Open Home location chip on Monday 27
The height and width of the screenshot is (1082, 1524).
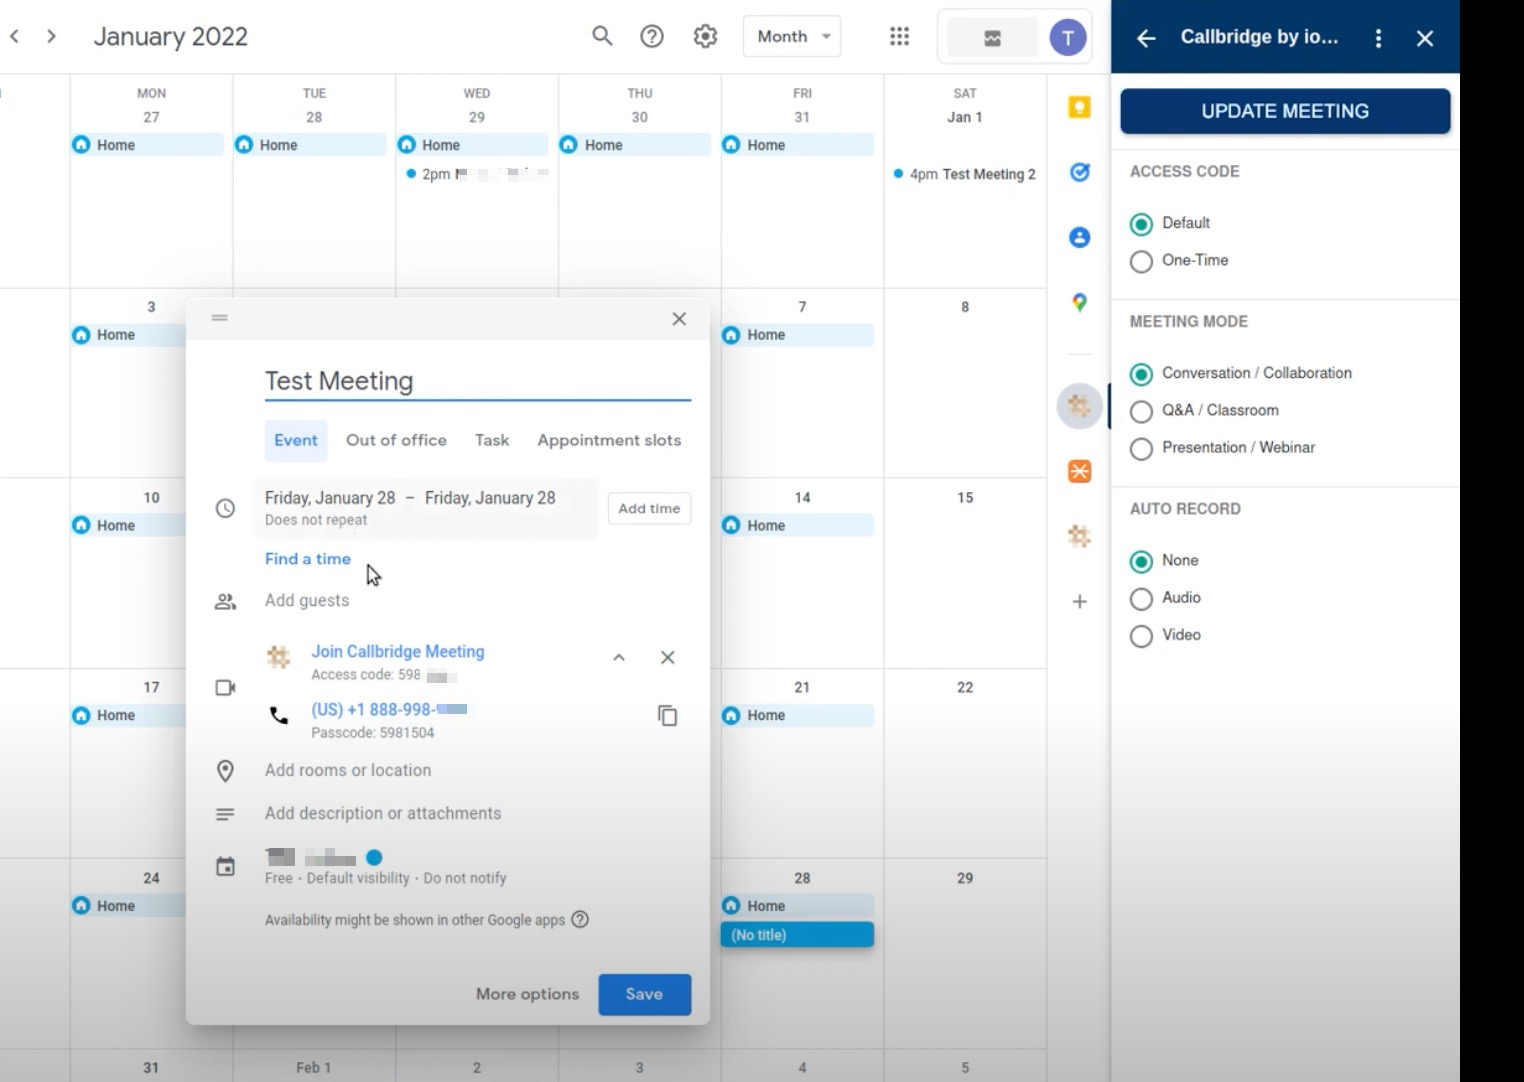[x=148, y=145]
